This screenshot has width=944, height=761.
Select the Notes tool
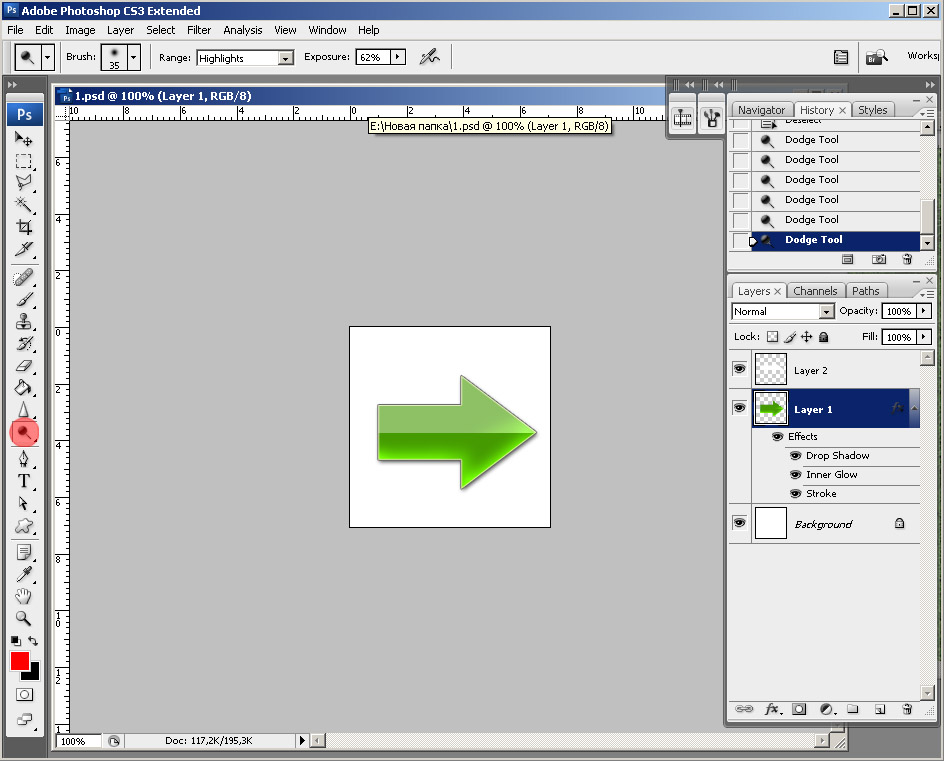point(23,552)
